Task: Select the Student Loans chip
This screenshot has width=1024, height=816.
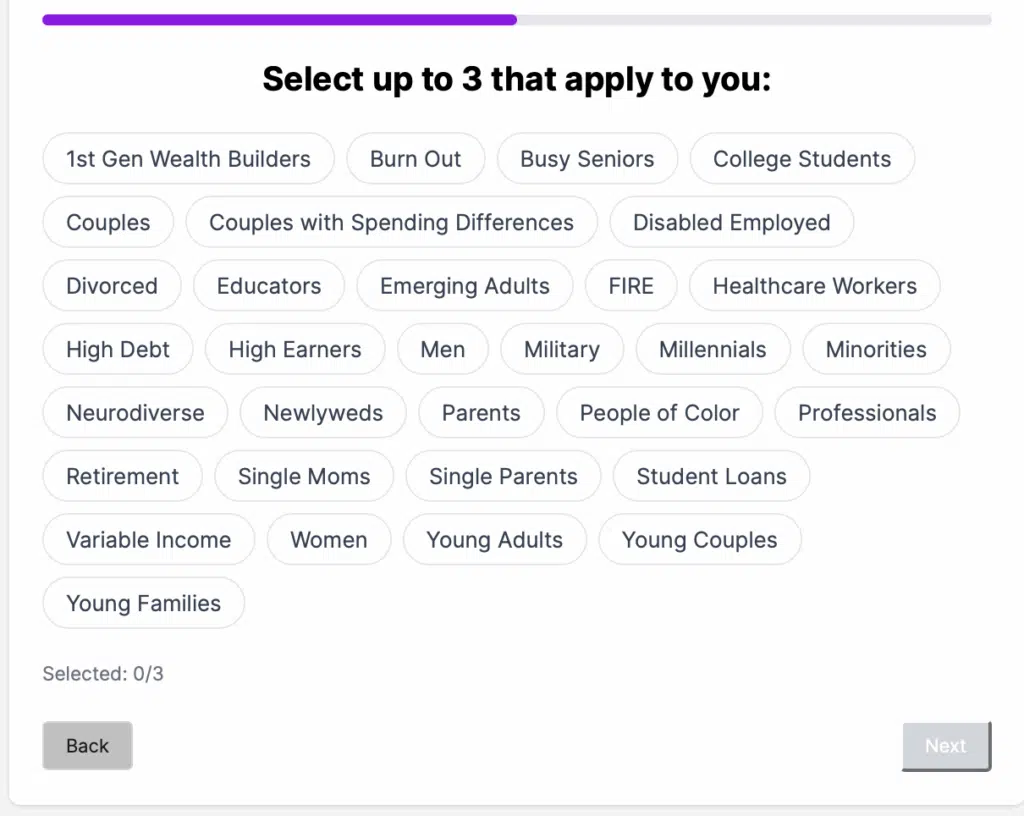Action: tap(711, 476)
